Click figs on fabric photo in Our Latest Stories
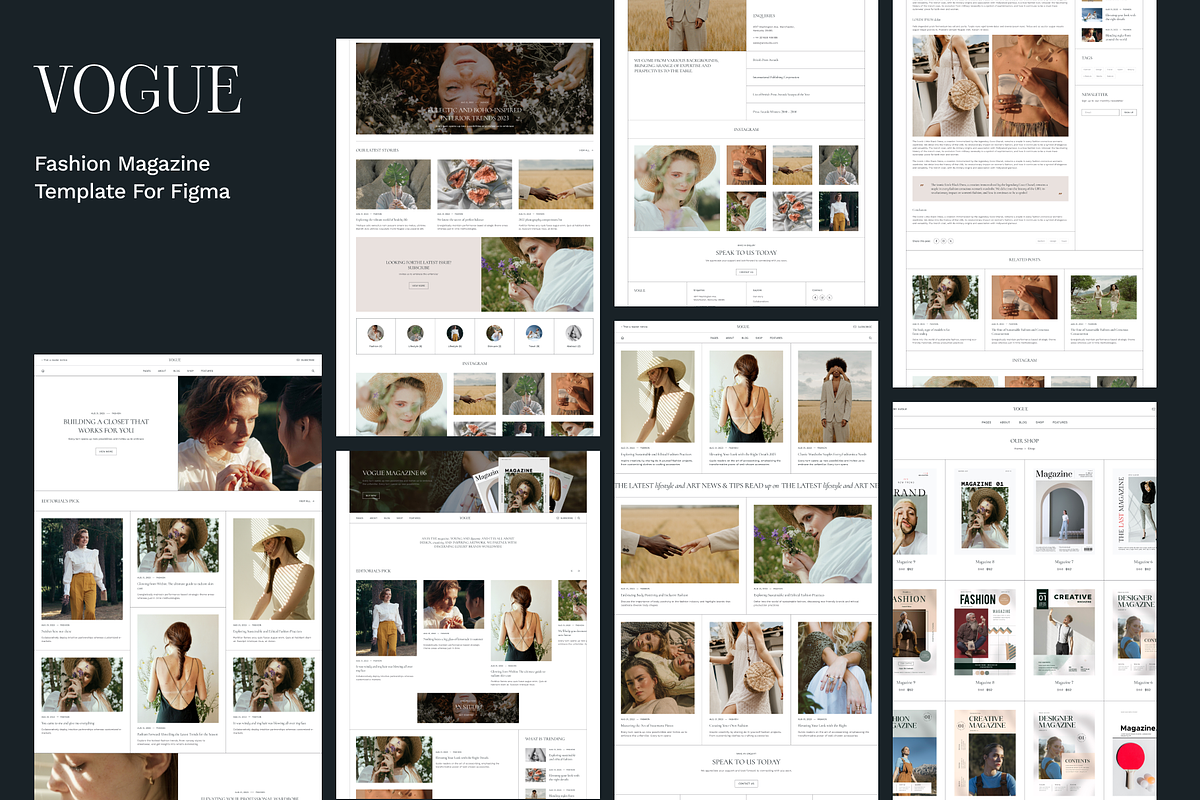 tap(475, 184)
